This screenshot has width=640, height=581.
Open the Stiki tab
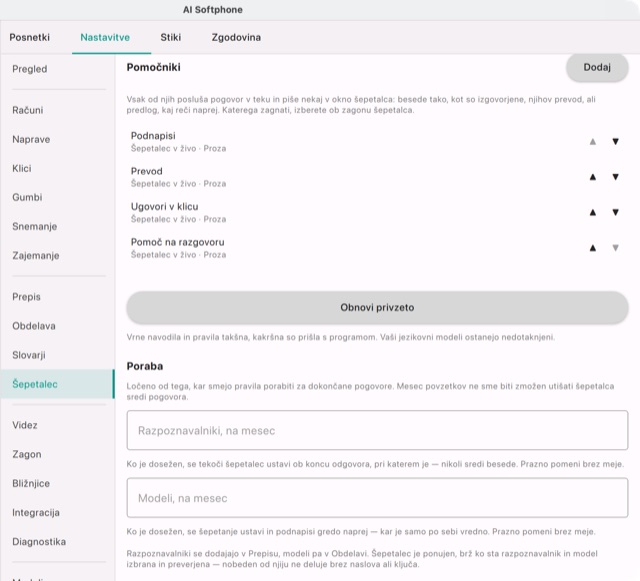tap(171, 37)
